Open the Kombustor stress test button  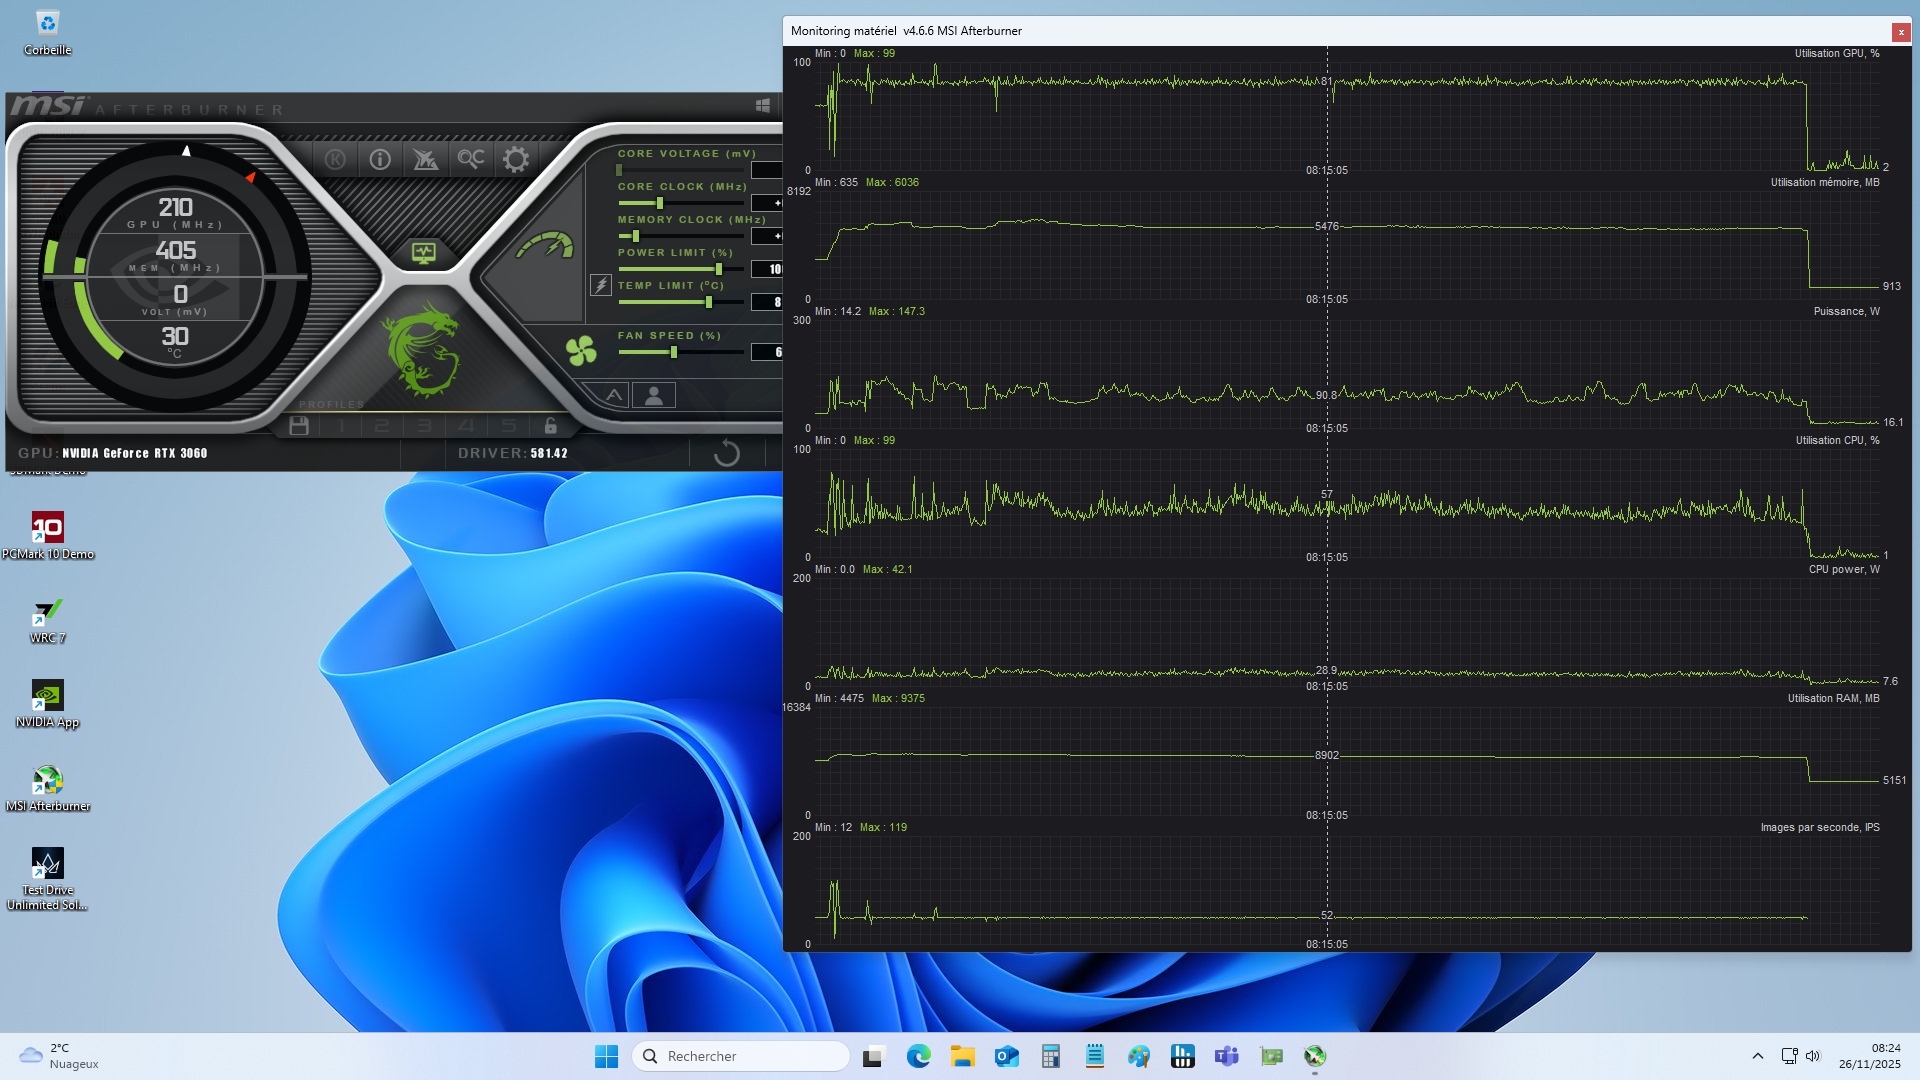335,159
